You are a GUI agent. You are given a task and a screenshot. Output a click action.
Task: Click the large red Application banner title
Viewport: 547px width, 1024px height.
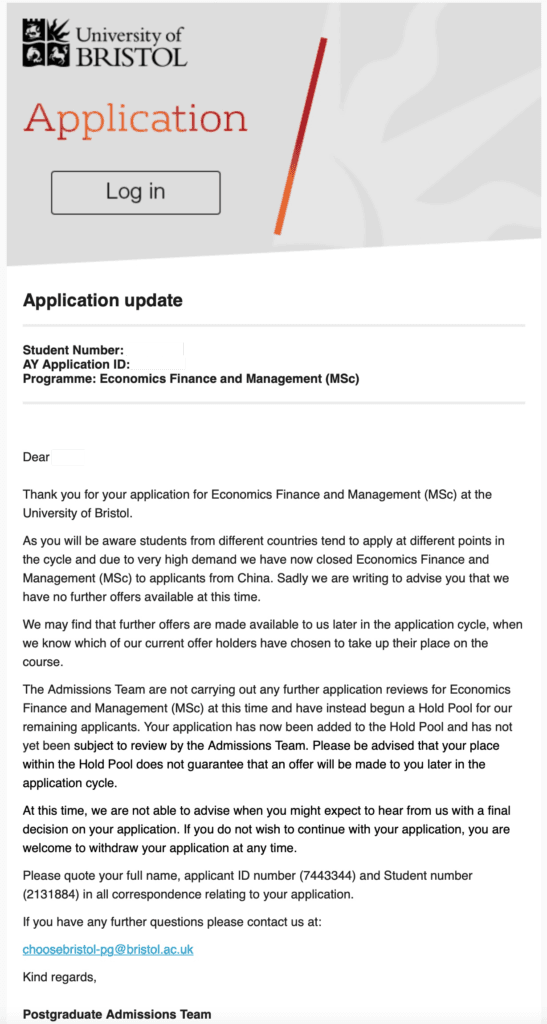(x=136, y=121)
